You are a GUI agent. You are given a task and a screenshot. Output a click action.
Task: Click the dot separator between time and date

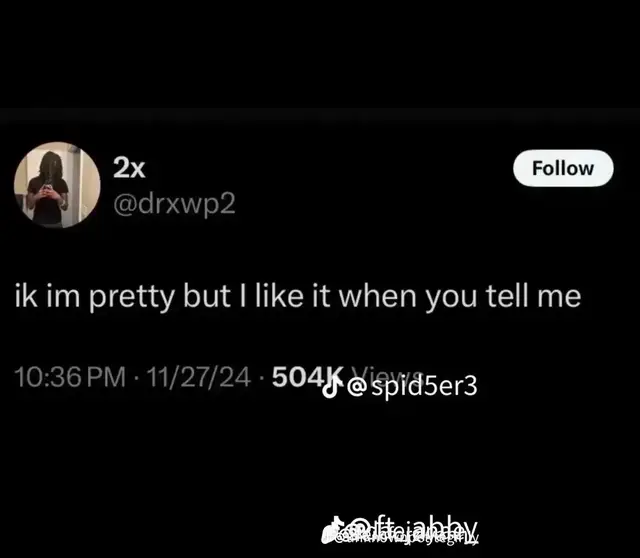[136, 377]
